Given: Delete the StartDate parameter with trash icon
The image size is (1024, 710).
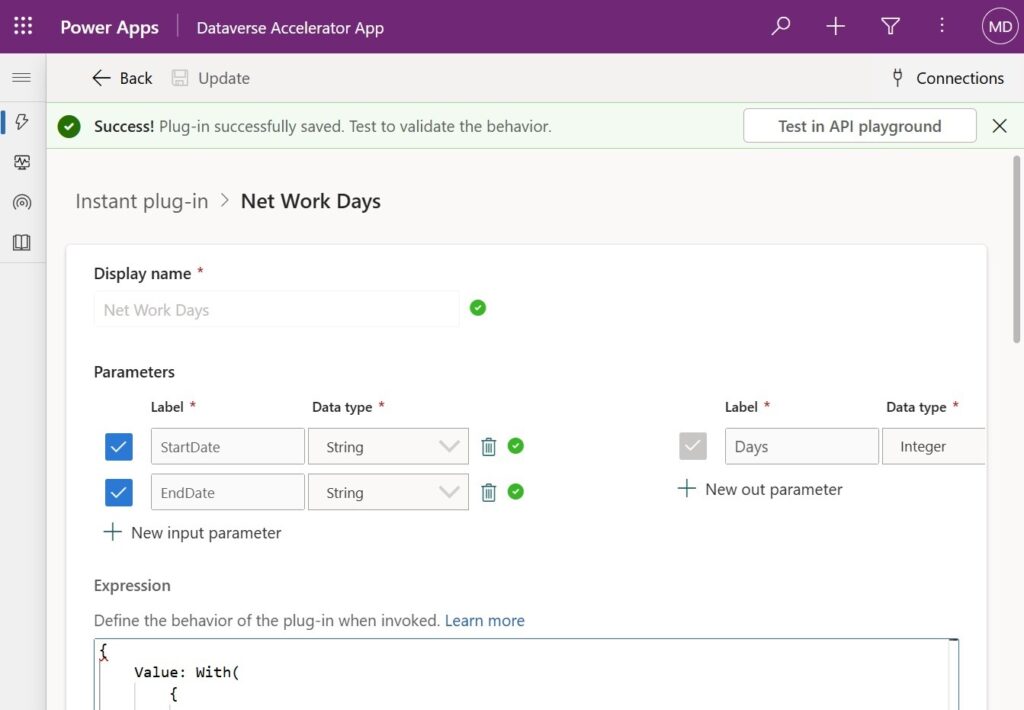Looking at the screenshot, I should click(x=488, y=447).
